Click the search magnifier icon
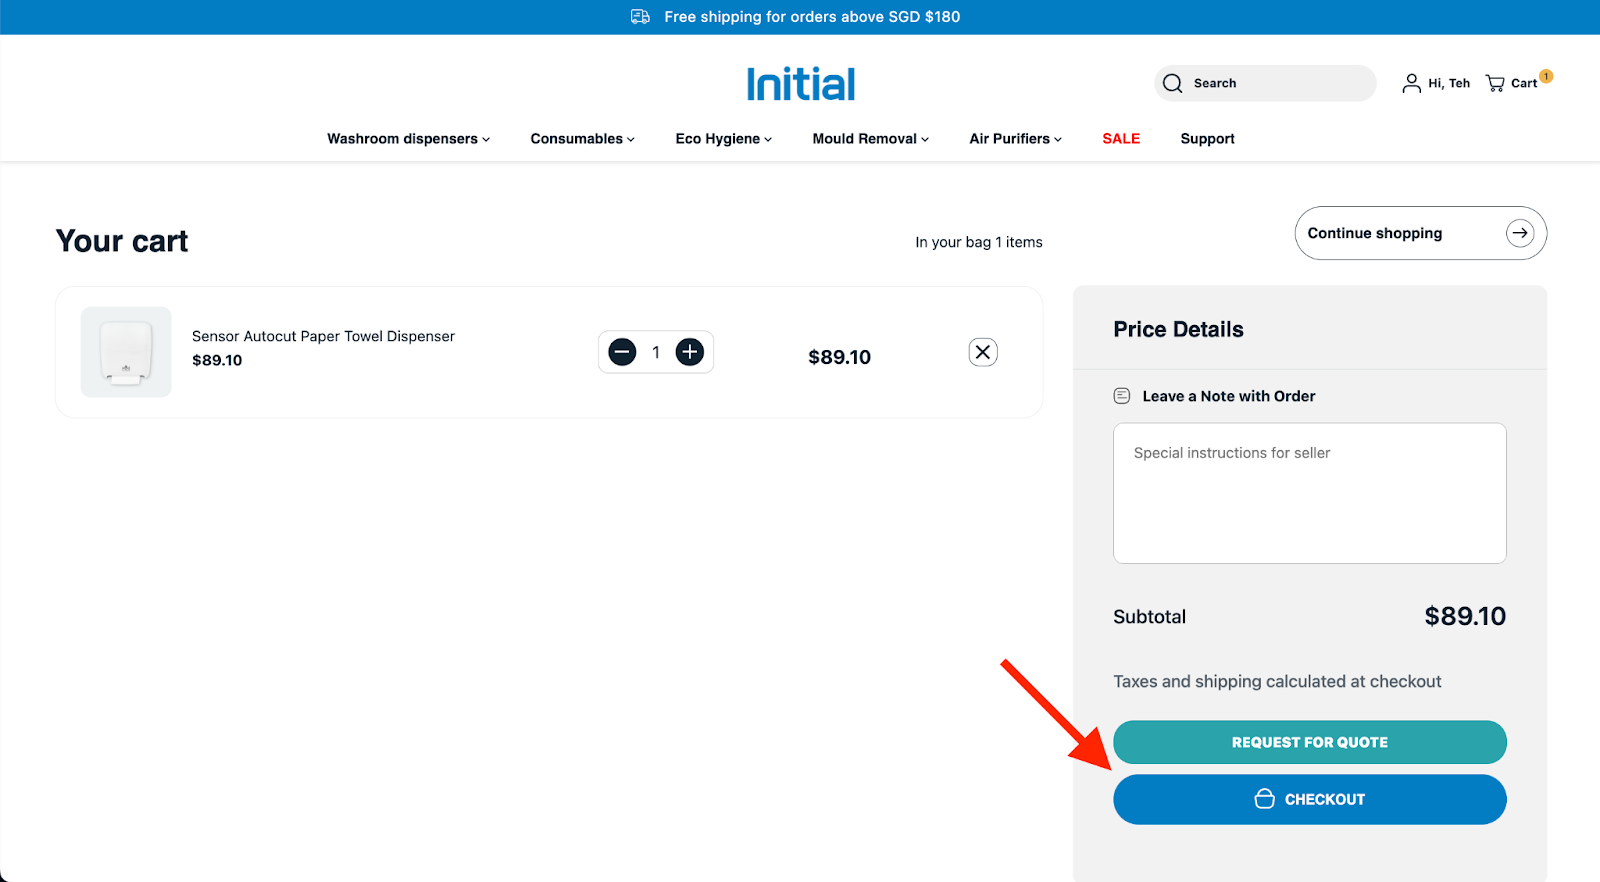This screenshot has height=882, width=1600. click(1173, 83)
